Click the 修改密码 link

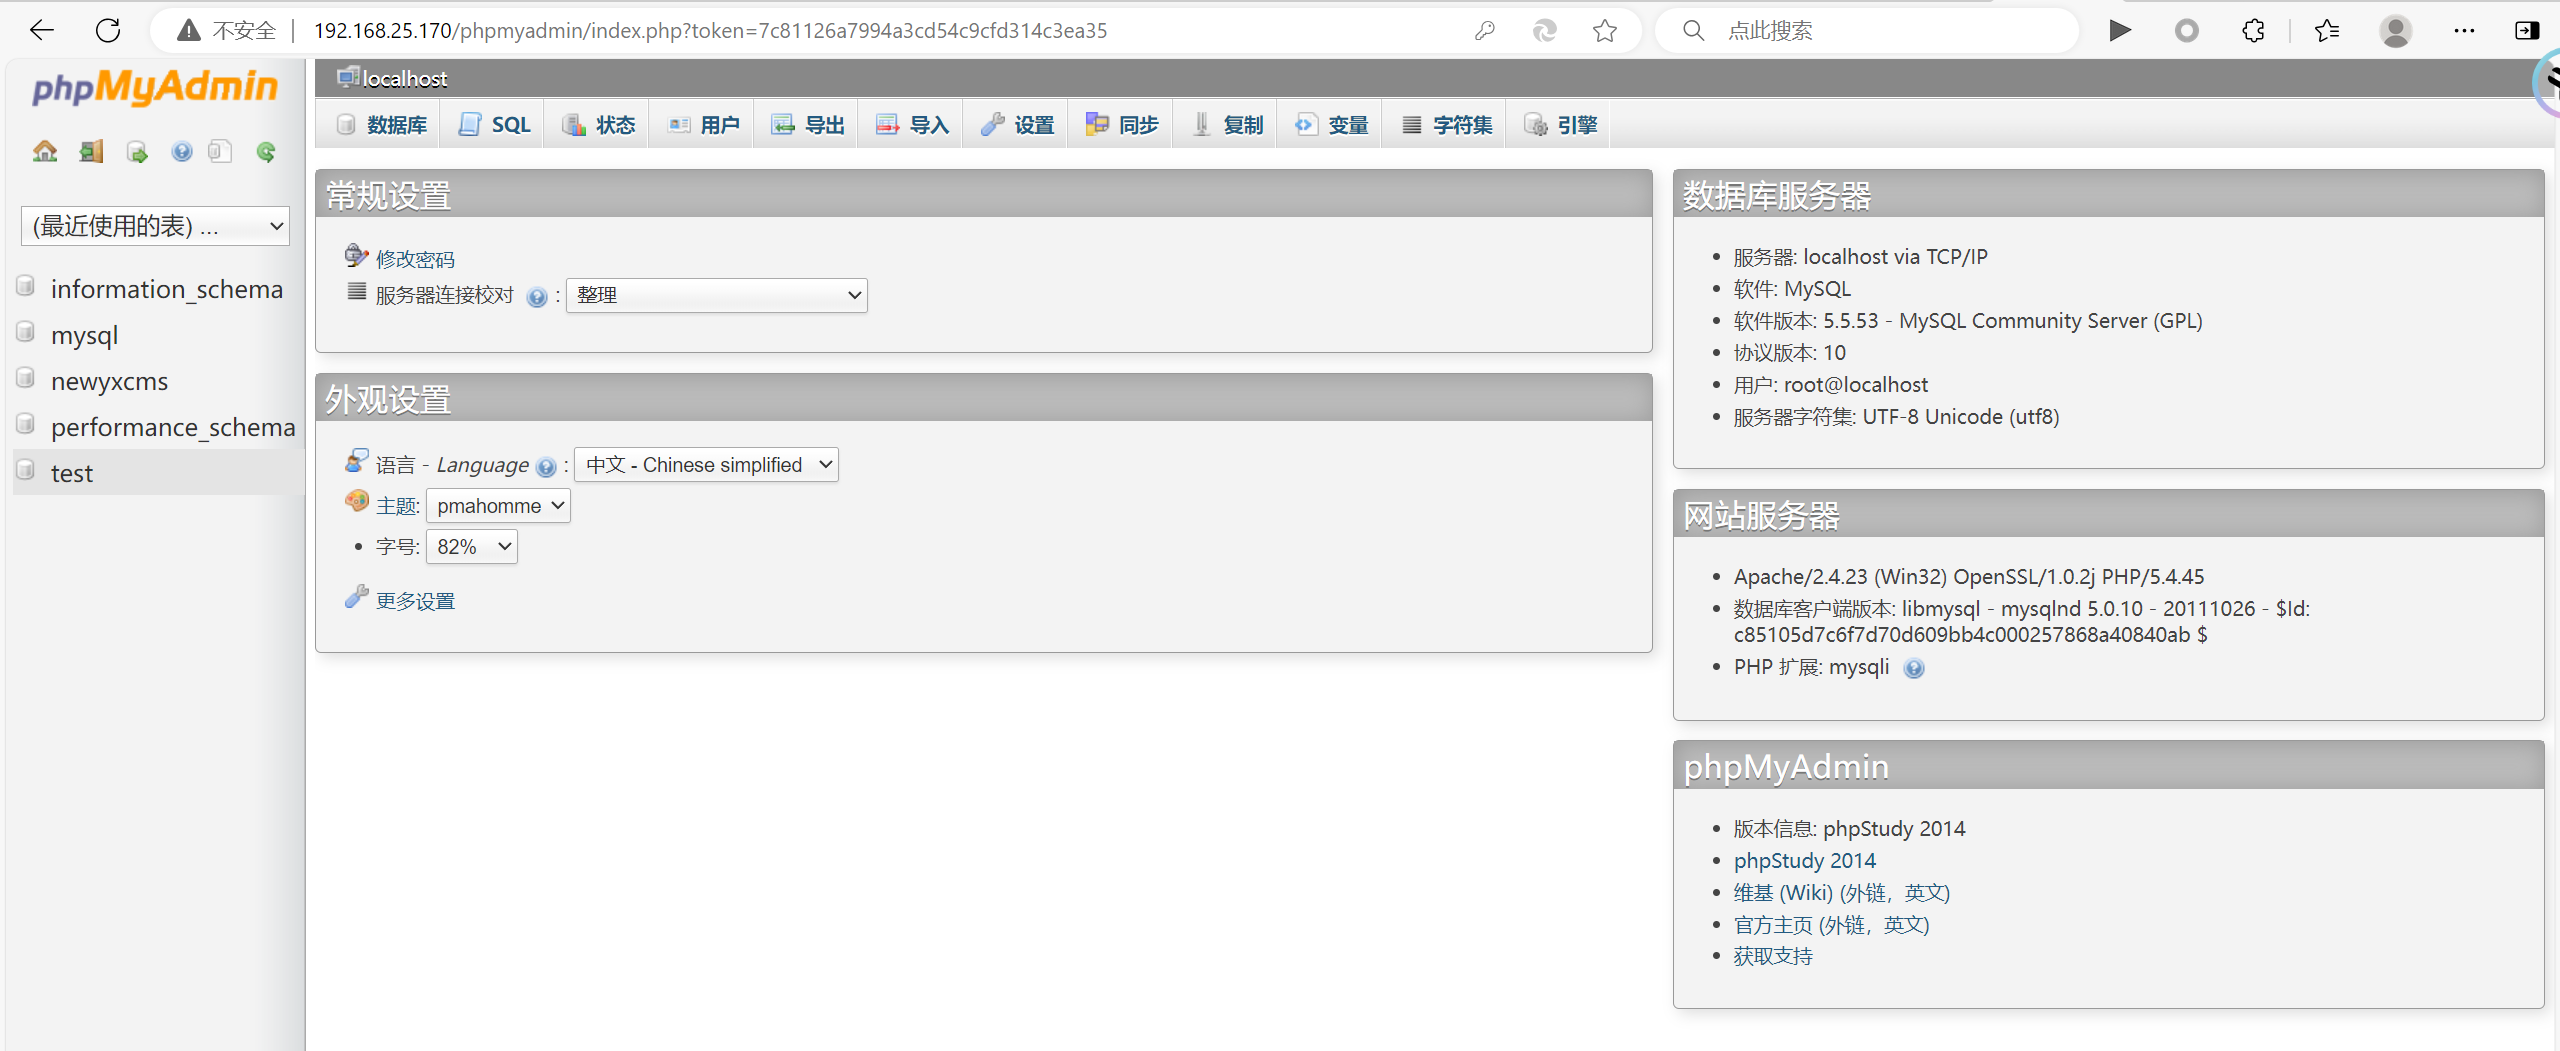[415, 260]
